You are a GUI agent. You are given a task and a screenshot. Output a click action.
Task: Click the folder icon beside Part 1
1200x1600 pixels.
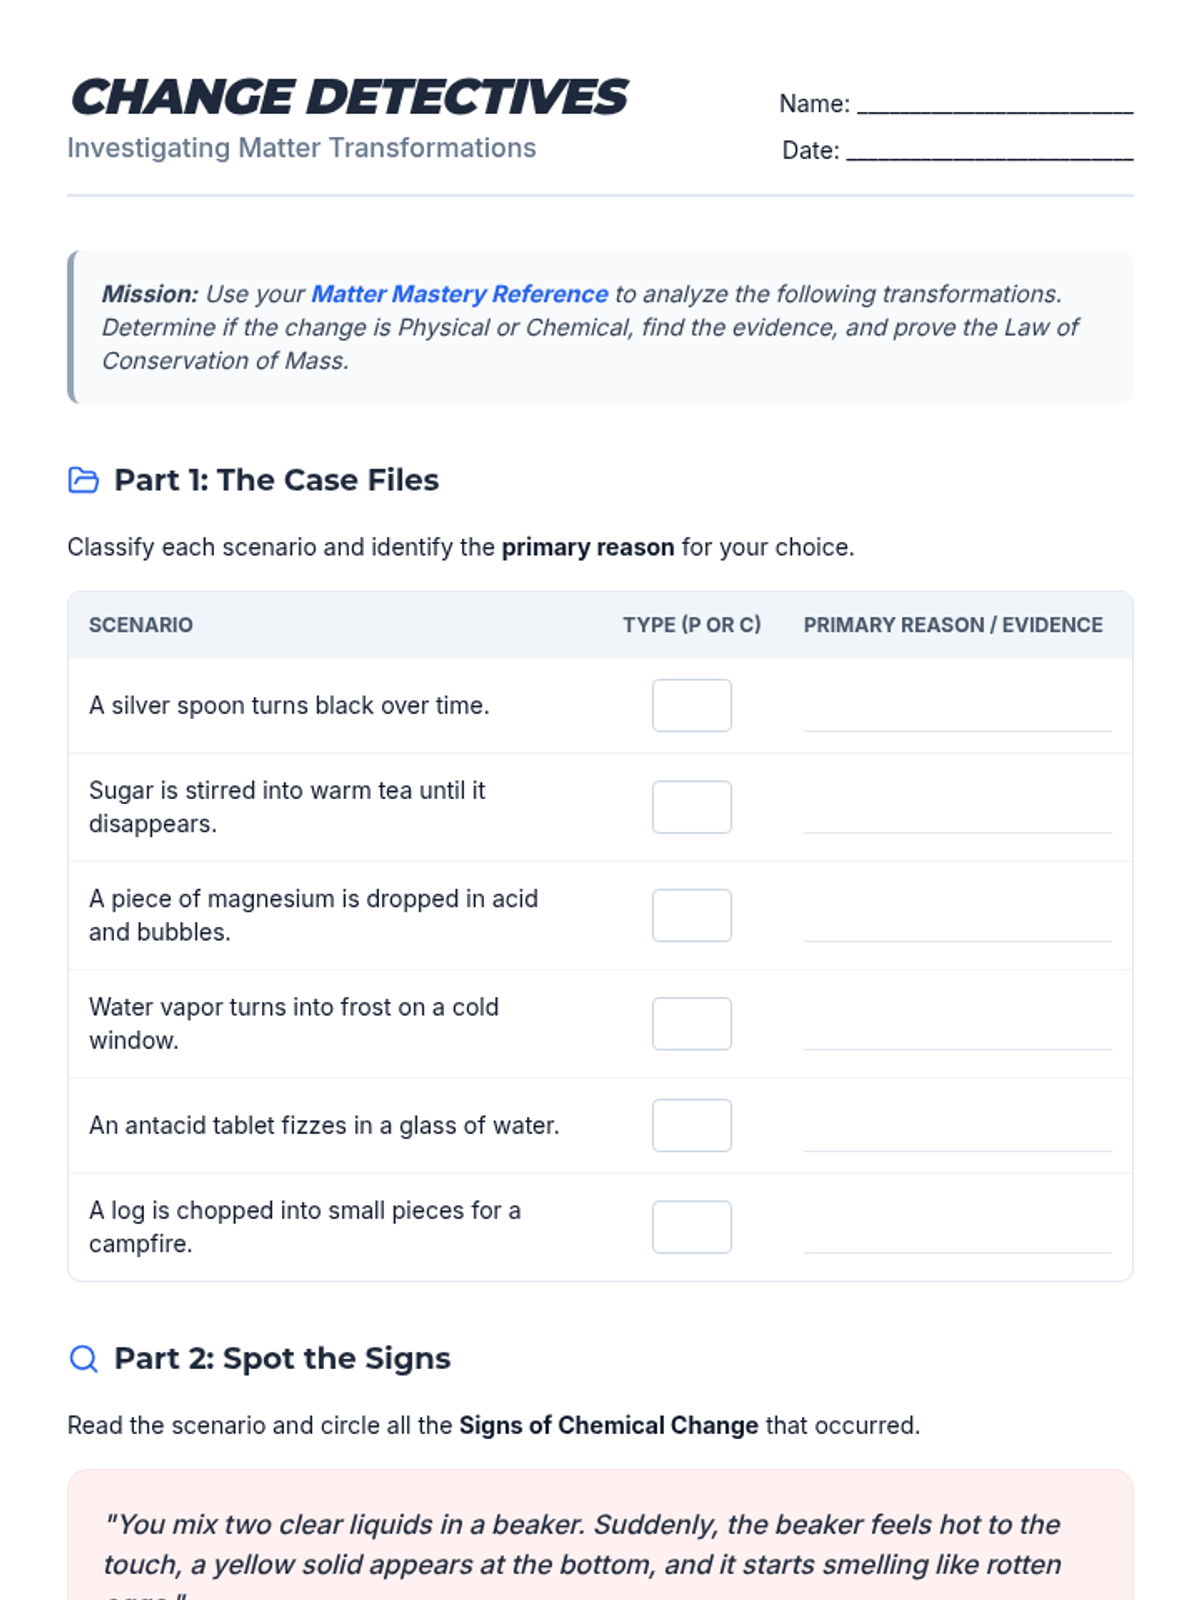[x=83, y=480]
